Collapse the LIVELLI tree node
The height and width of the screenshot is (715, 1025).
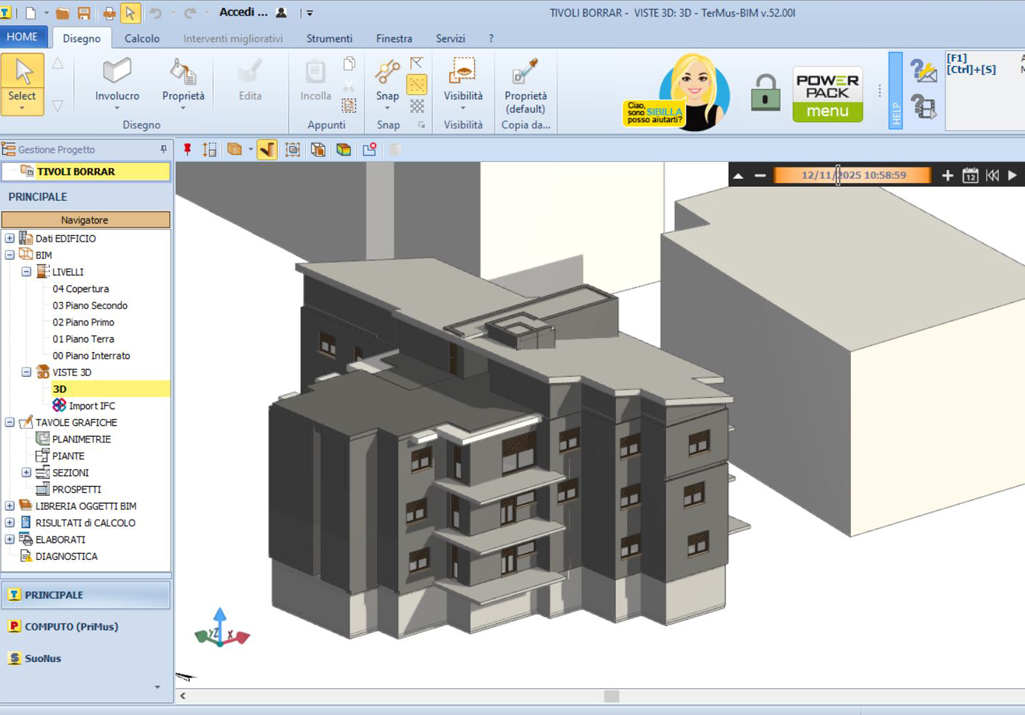[x=26, y=272]
